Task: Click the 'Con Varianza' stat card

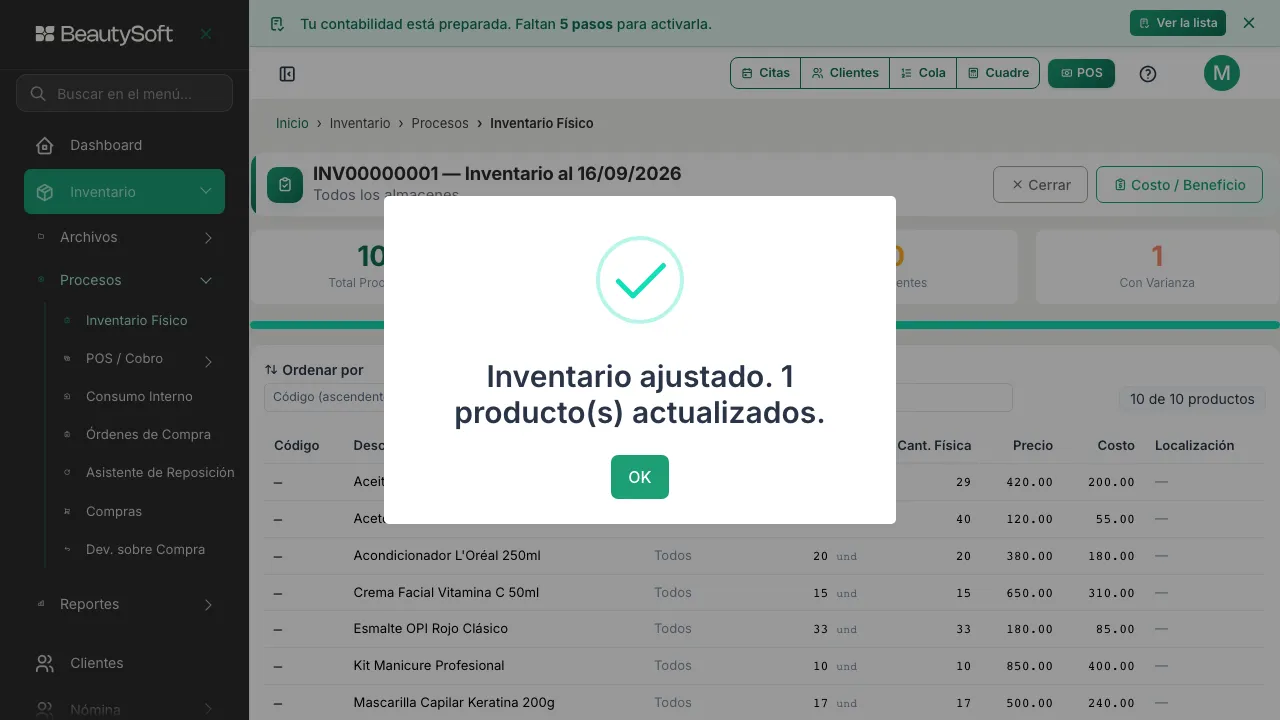Action: click(1157, 267)
